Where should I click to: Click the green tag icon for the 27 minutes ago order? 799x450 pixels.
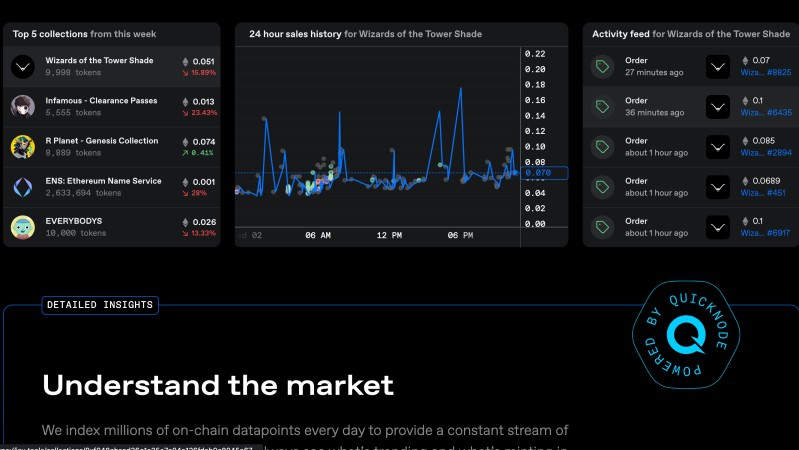602,67
